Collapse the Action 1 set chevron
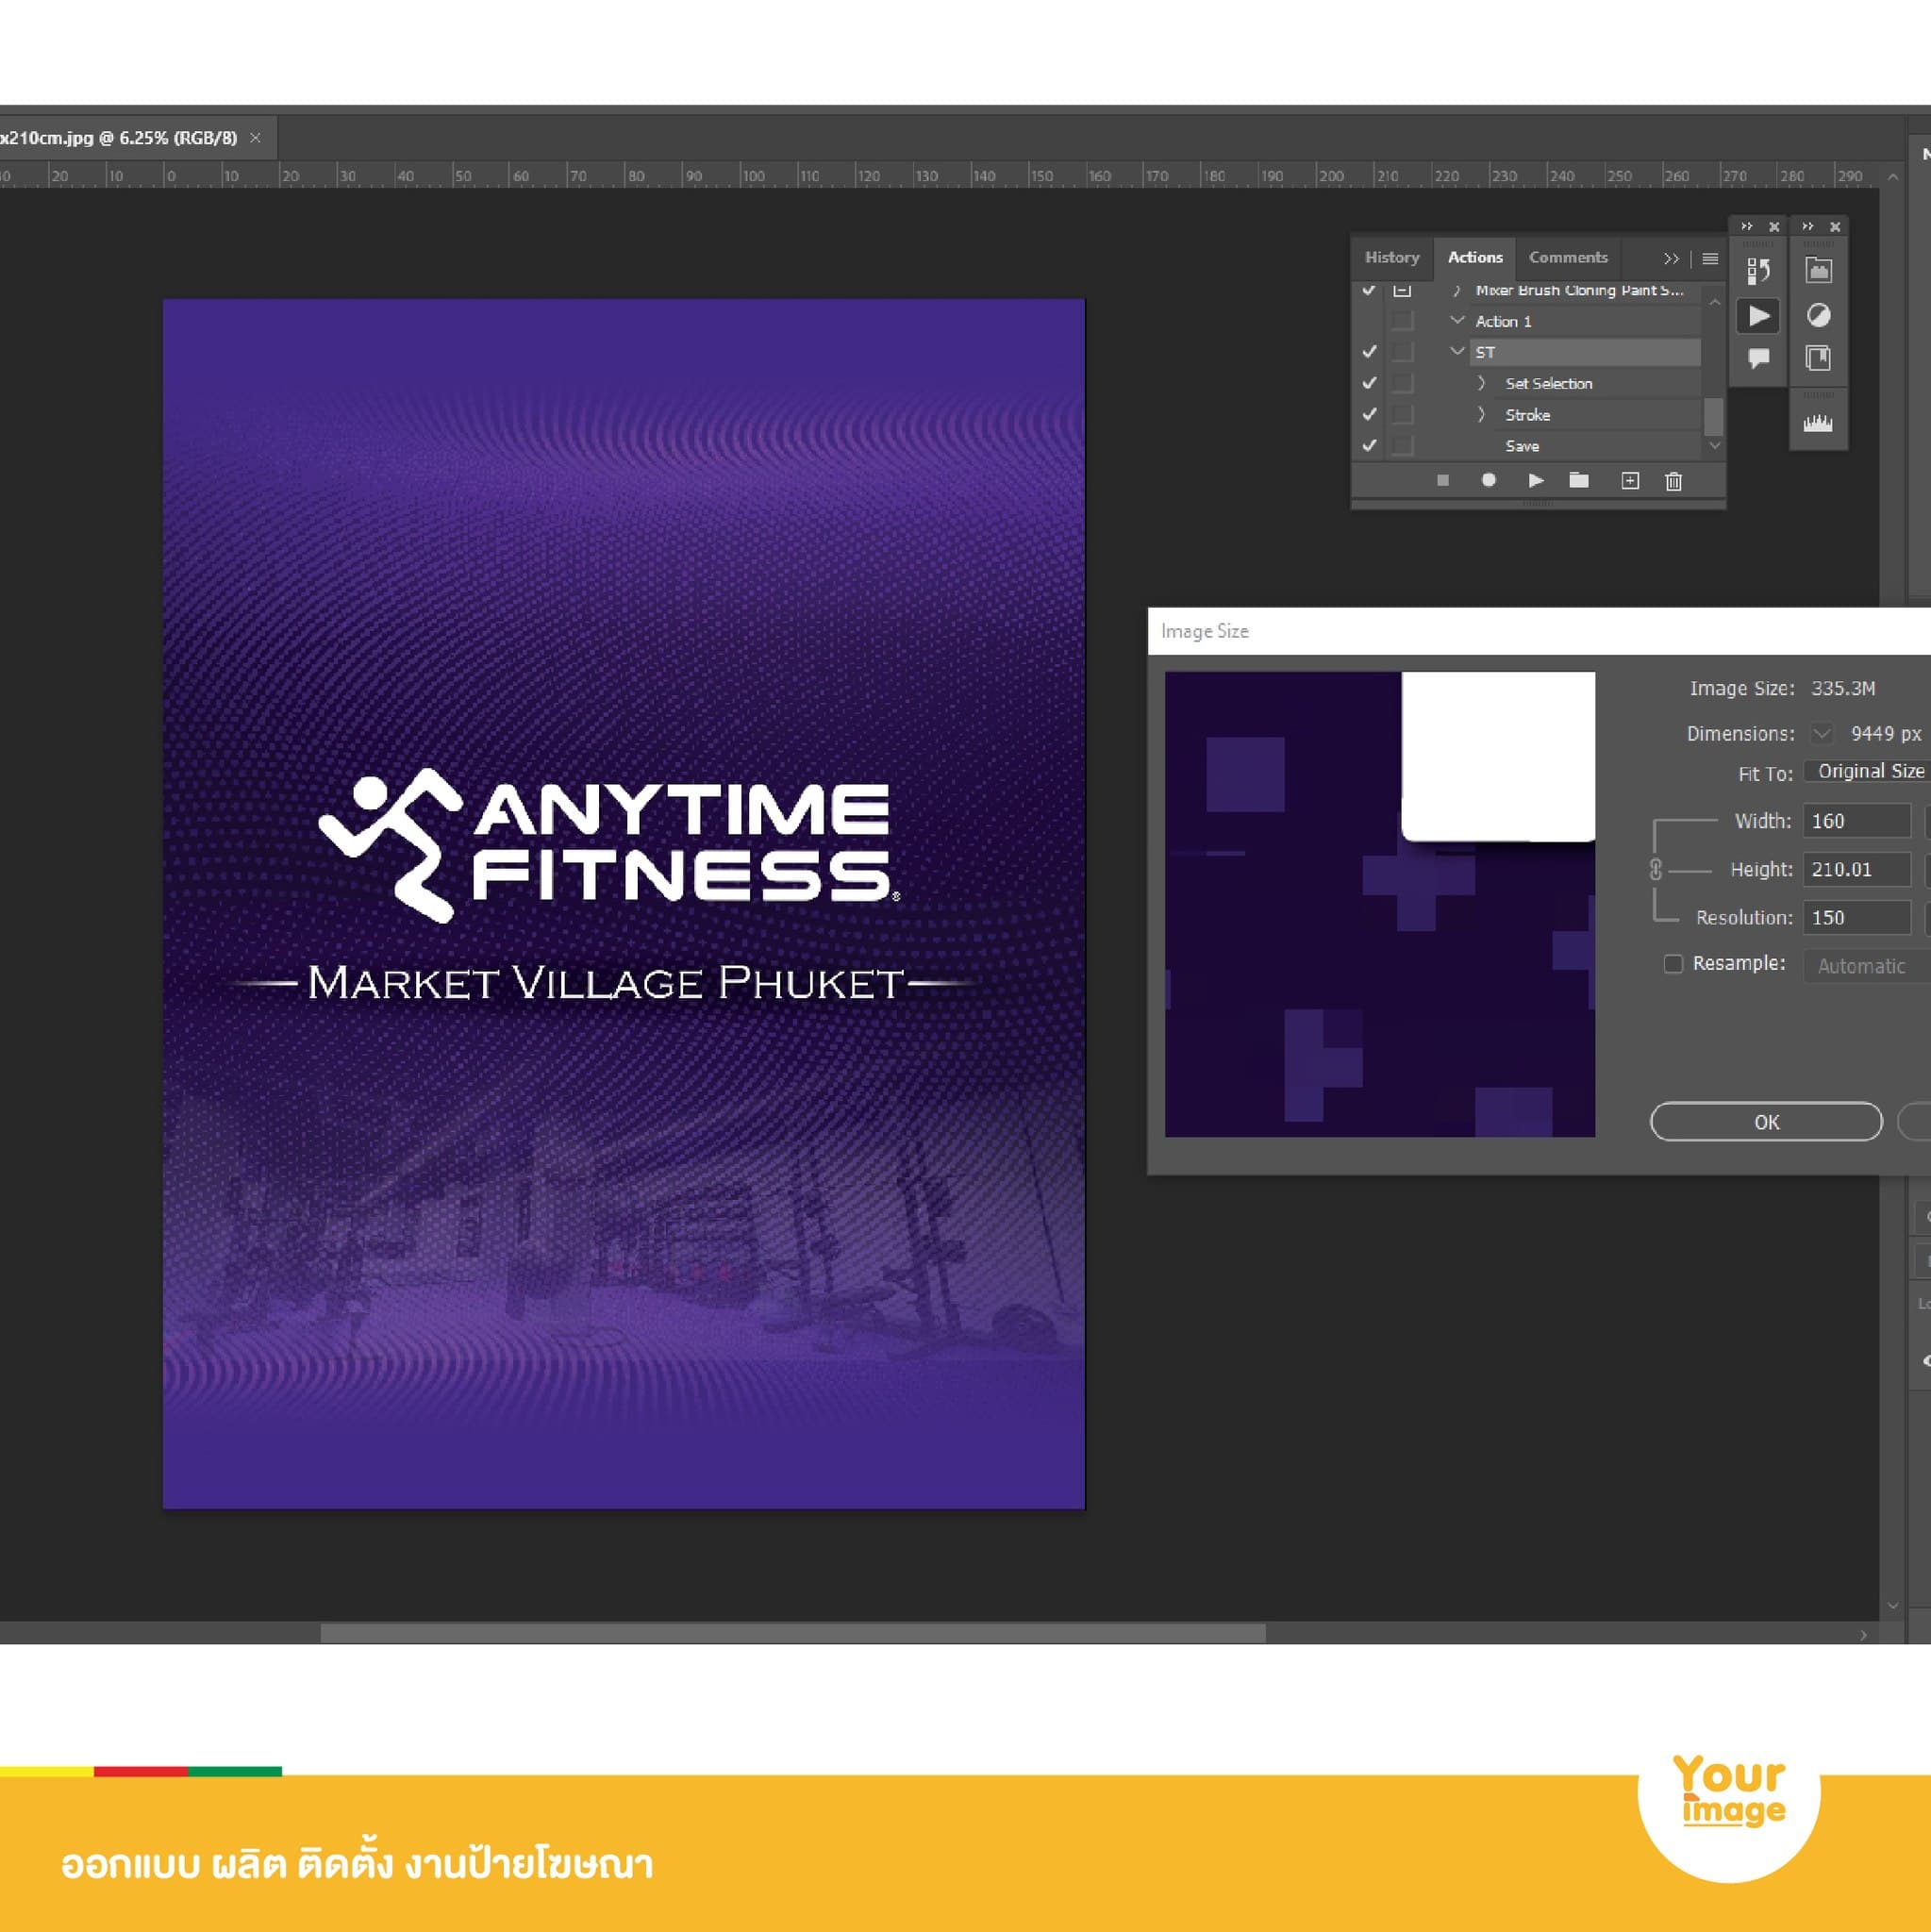 tap(1457, 321)
